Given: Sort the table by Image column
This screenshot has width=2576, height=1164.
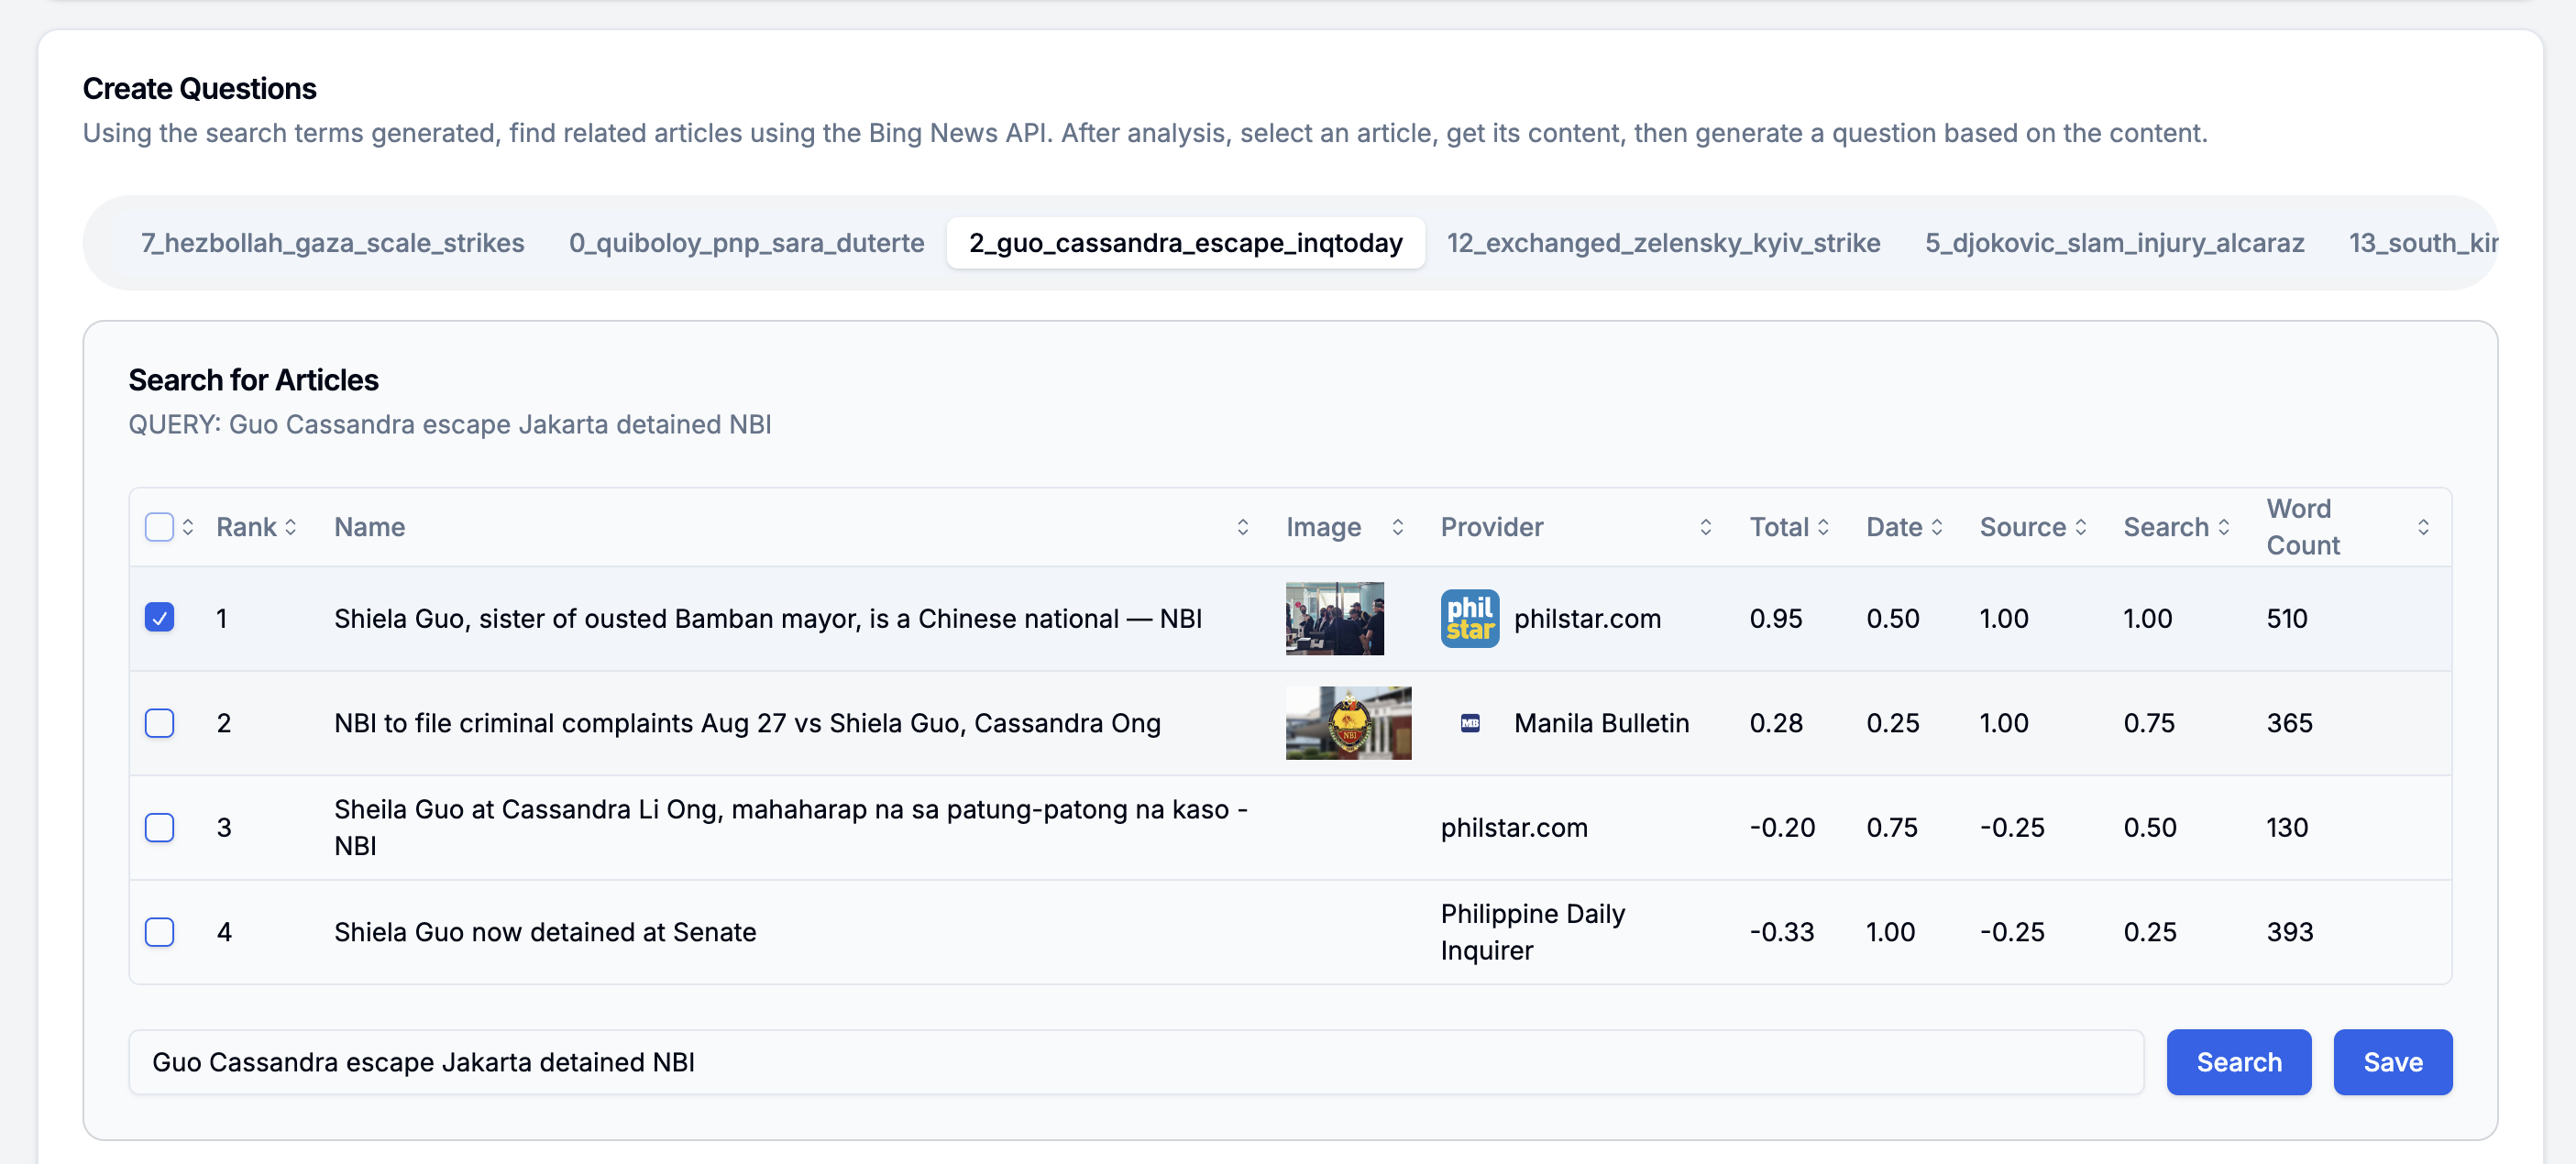Looking at the screenshot, I should point(1397,527).
